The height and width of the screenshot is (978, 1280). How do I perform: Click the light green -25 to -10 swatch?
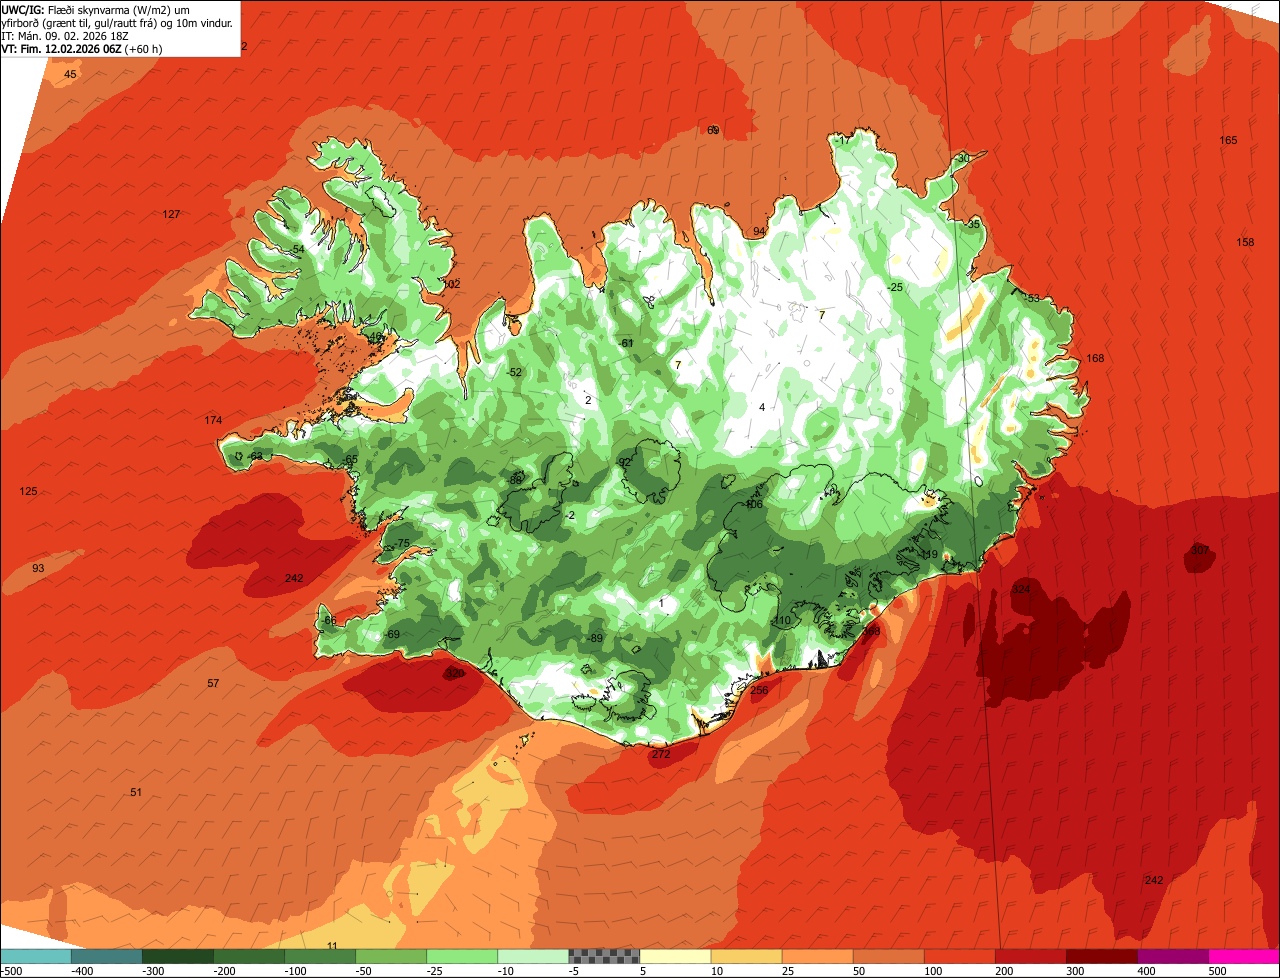[x=462, y=956]
